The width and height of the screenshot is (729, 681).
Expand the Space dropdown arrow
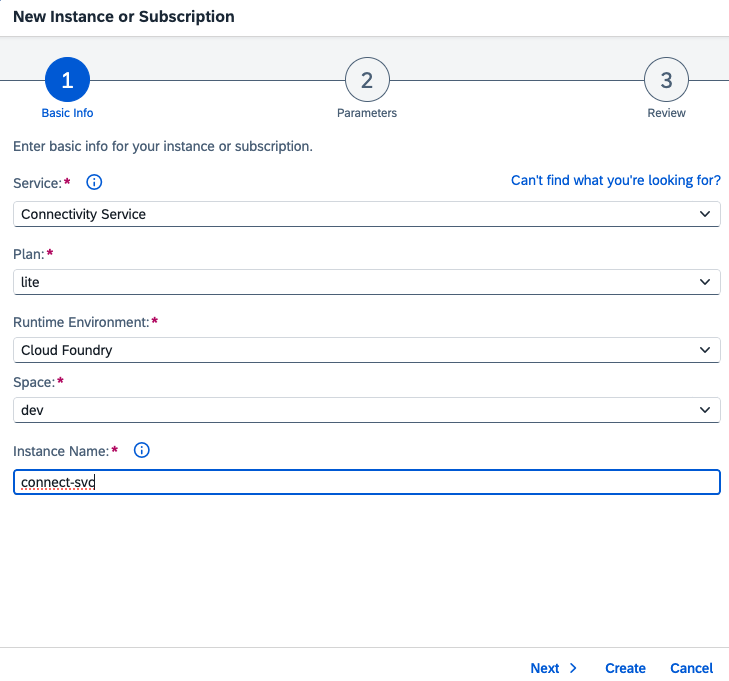click(706, 410)
